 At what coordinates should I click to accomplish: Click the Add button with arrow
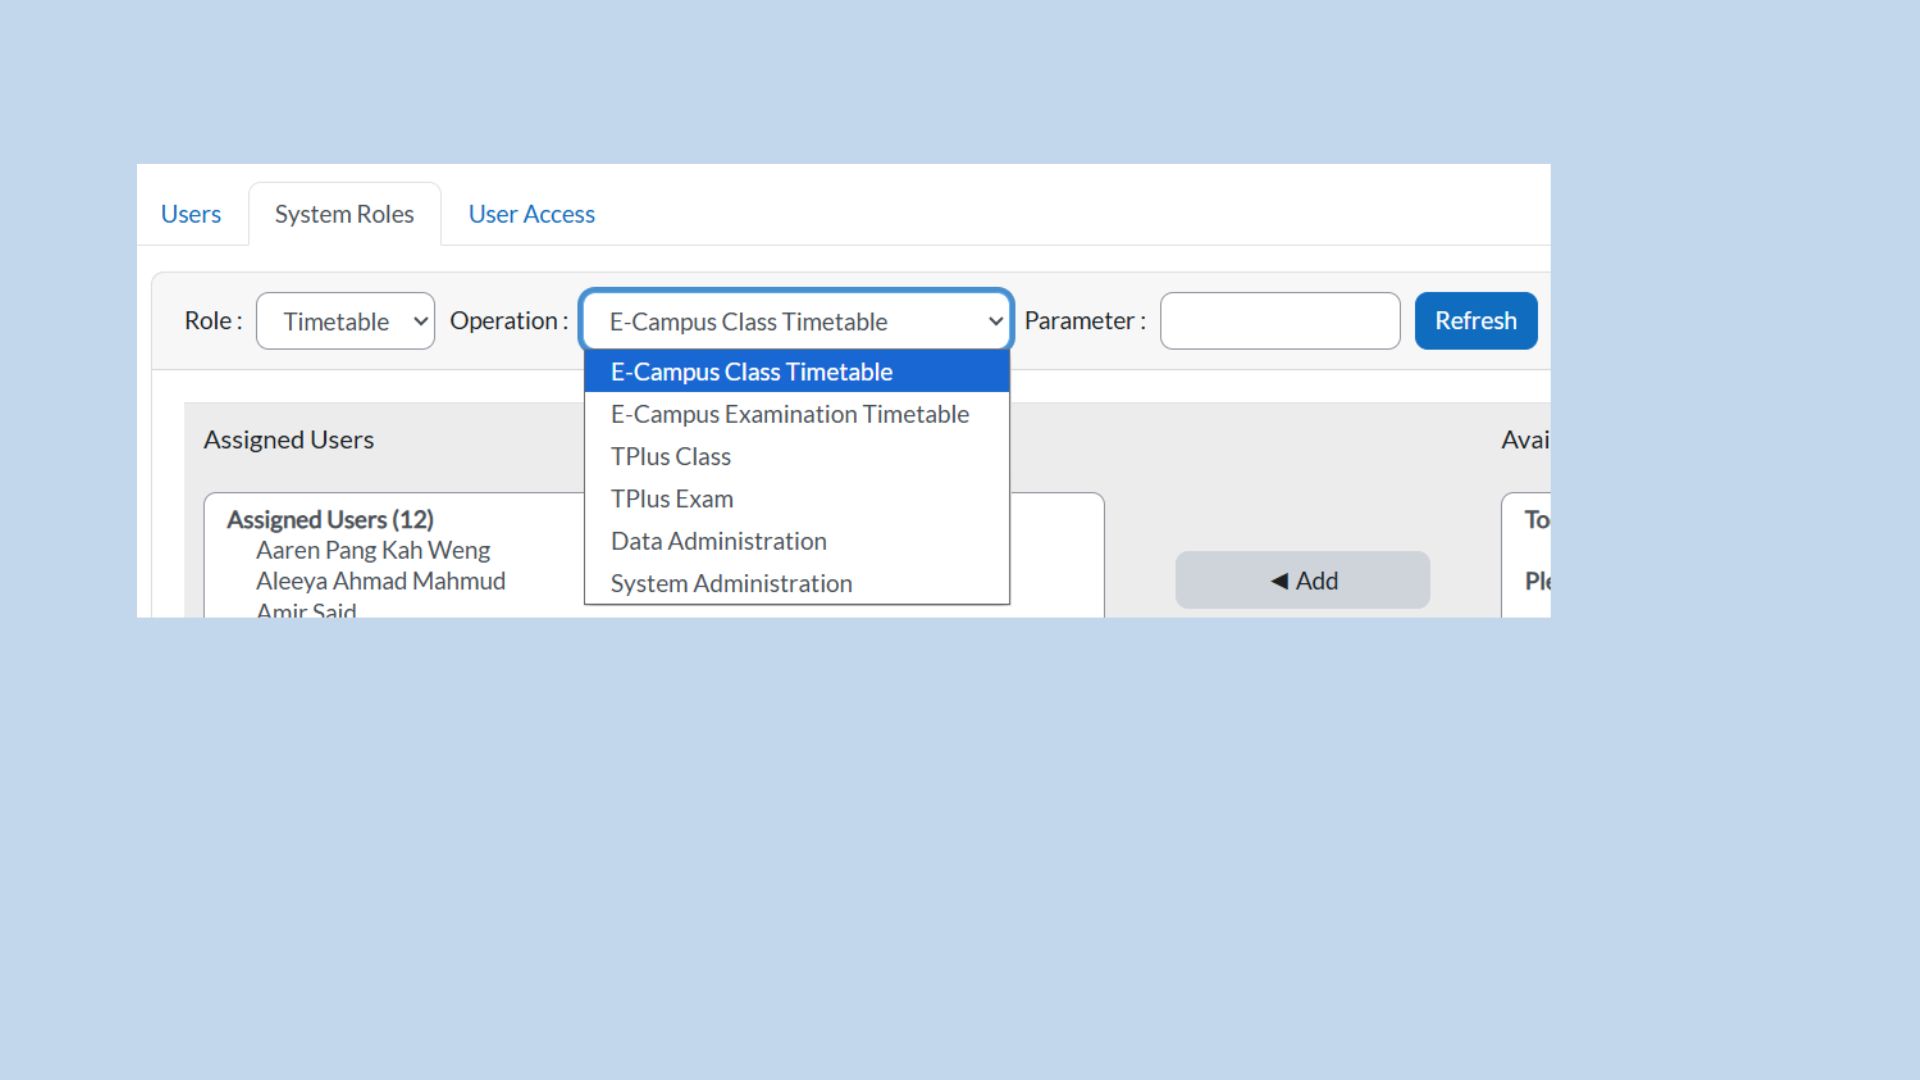click(1302, 580)
